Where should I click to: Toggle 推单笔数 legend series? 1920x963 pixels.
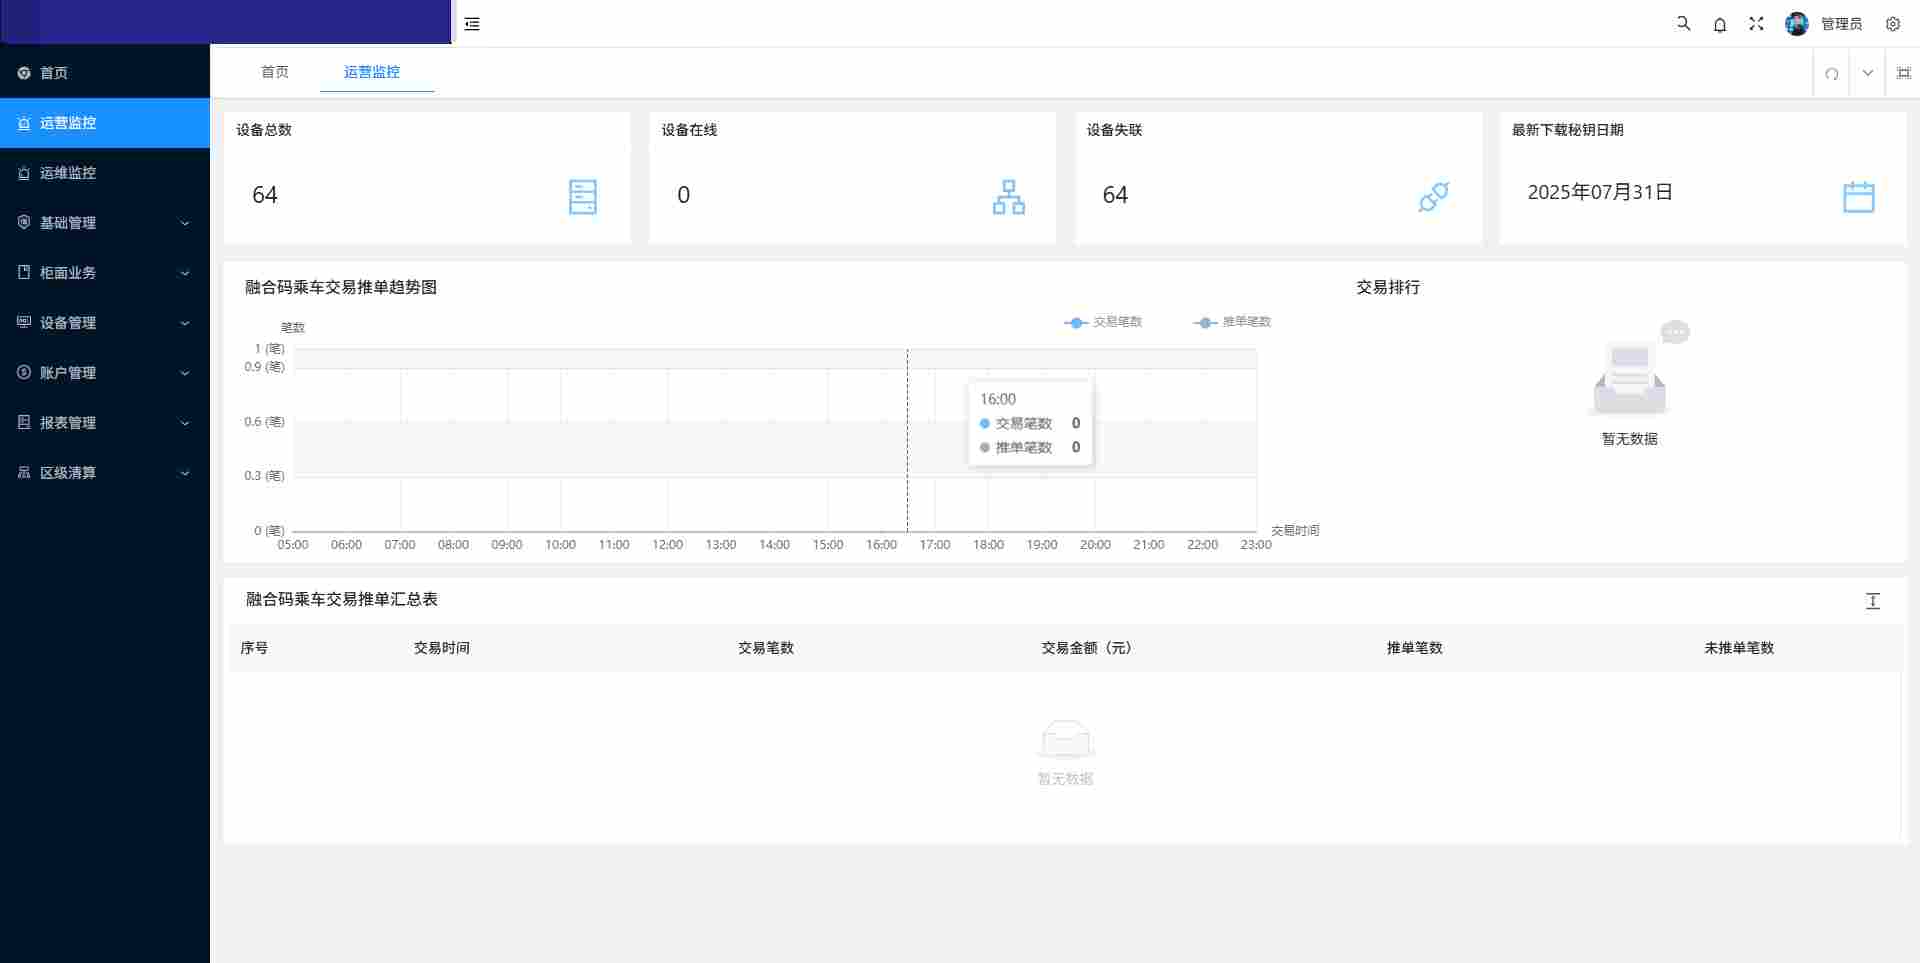click(x=1232, y=322)
